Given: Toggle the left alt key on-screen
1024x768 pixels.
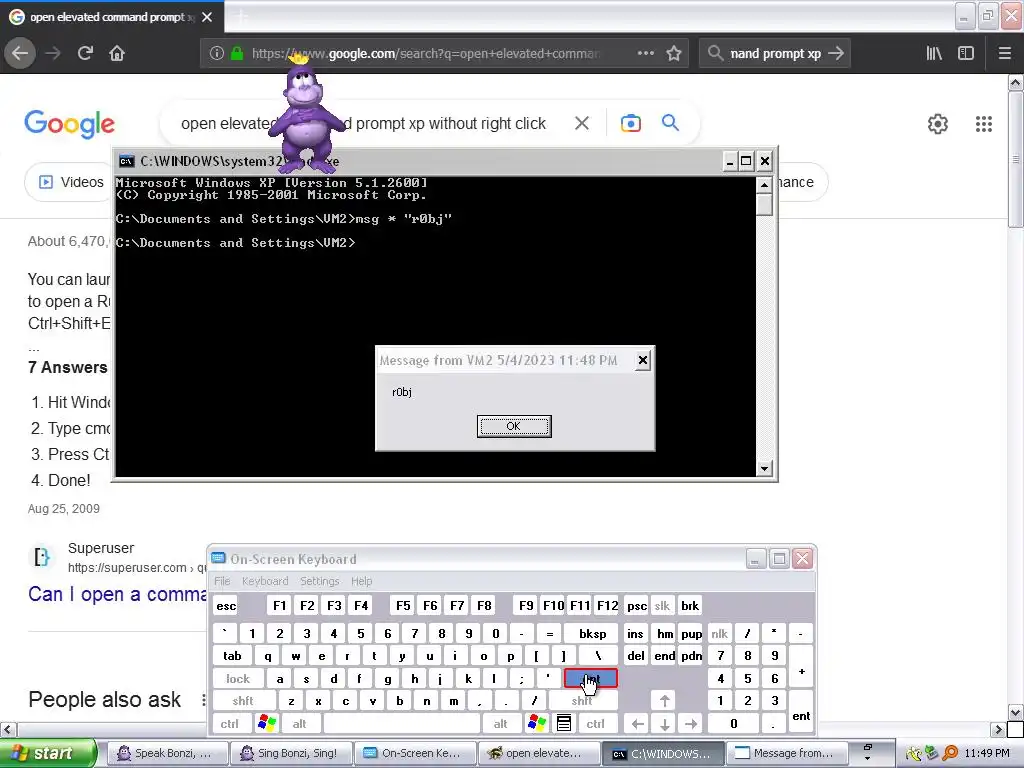Looking at the screenshot, I should coord(300,723).
